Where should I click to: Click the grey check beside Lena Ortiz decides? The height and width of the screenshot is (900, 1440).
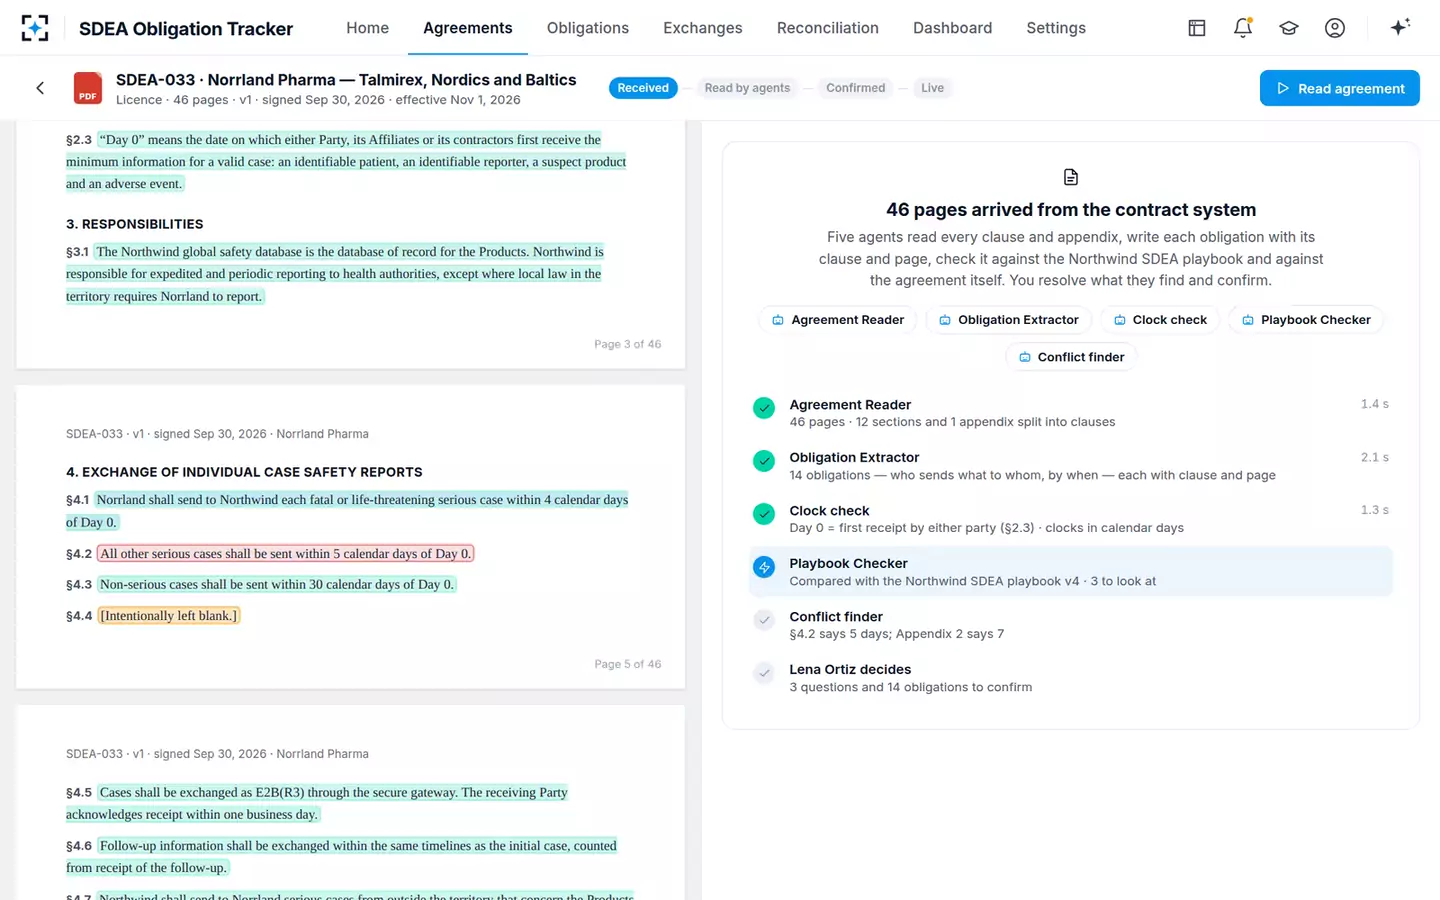coord(764,673)
